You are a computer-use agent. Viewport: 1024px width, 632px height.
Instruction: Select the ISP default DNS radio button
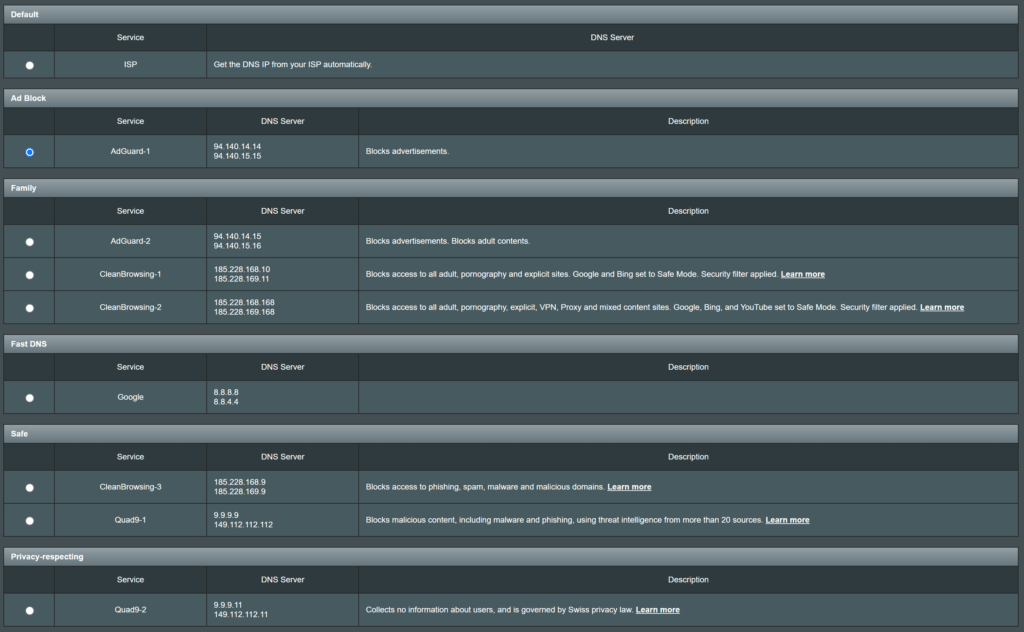(x=29, y=65)
